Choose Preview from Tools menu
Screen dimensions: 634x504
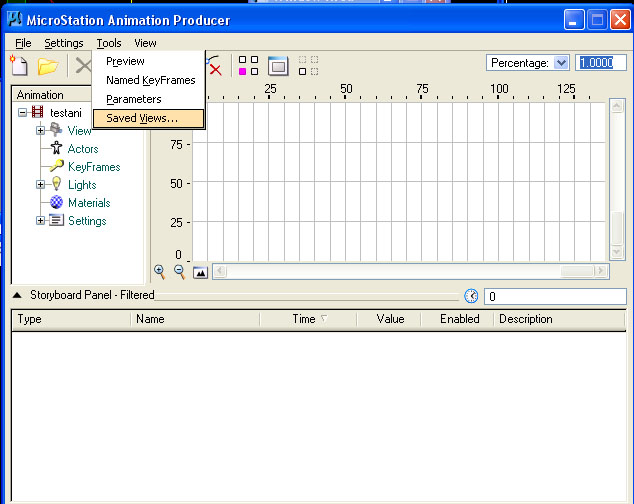pos(149,61)
